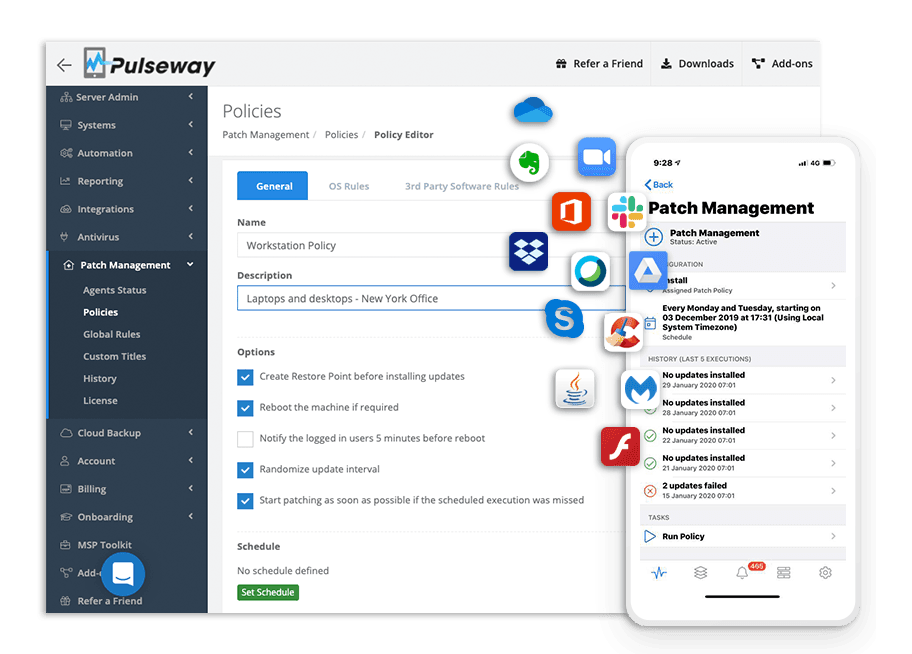Click the Skype icon
Image resolution: width=912 pixels, height=654 pixels.
(564, 319)
